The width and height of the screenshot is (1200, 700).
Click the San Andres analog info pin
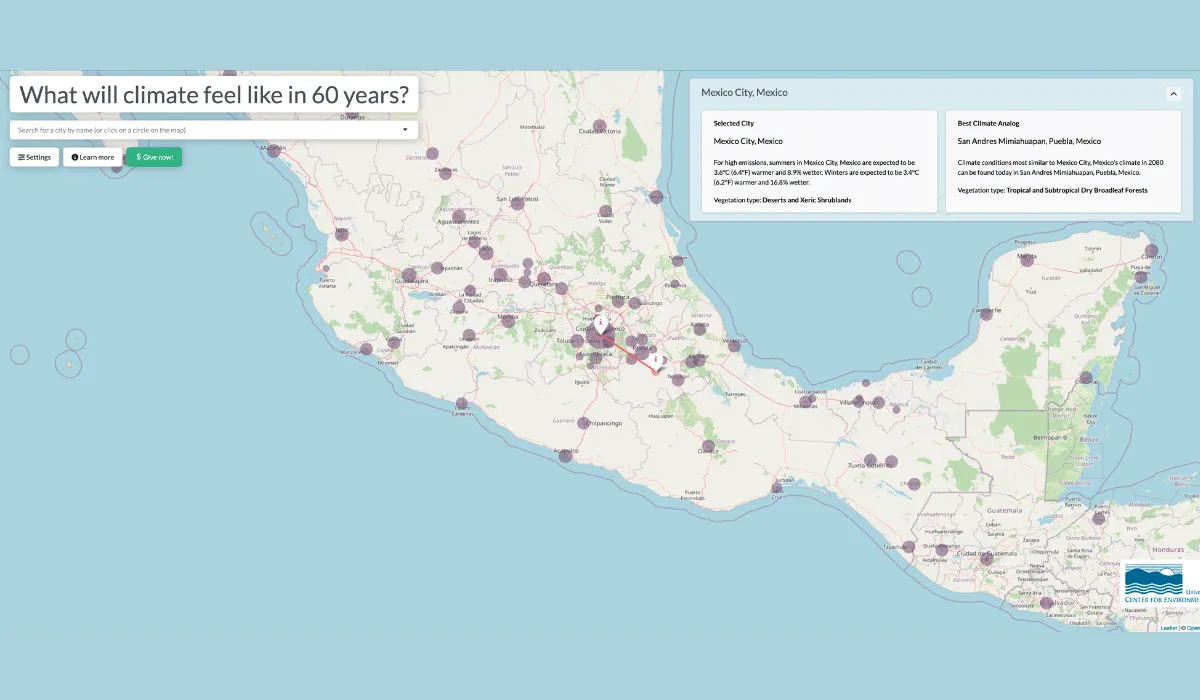click(656, 360)
